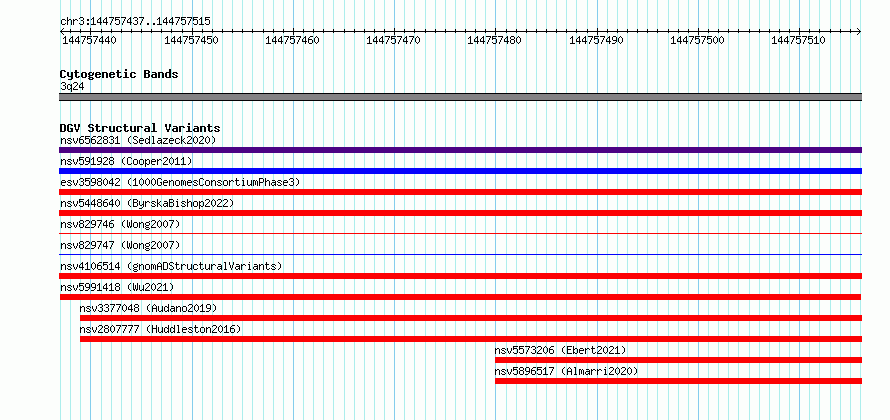Image resolution: width=890 pixels, height=420 pixels.
Task: Click ruler position 144757470
Action: (394, 40)
